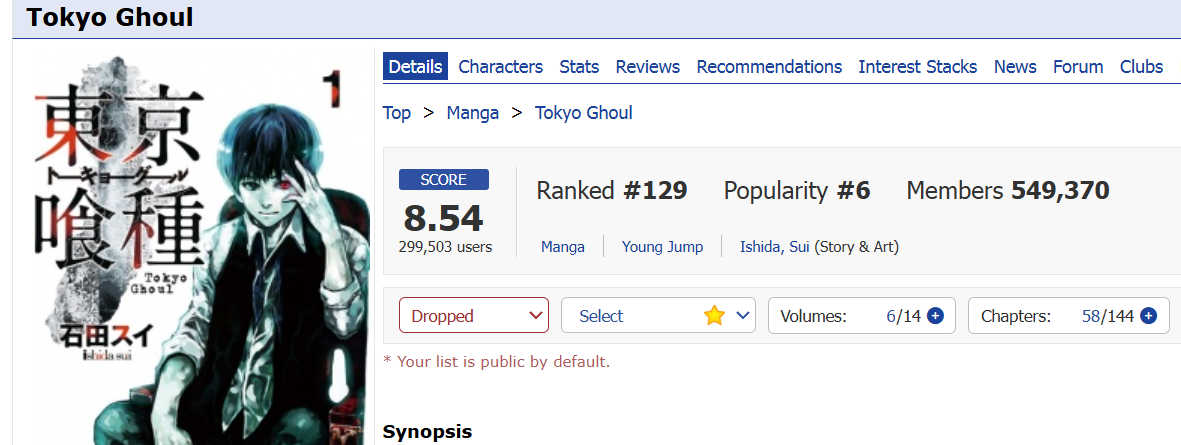Open the News tab

pos(1015,66)
